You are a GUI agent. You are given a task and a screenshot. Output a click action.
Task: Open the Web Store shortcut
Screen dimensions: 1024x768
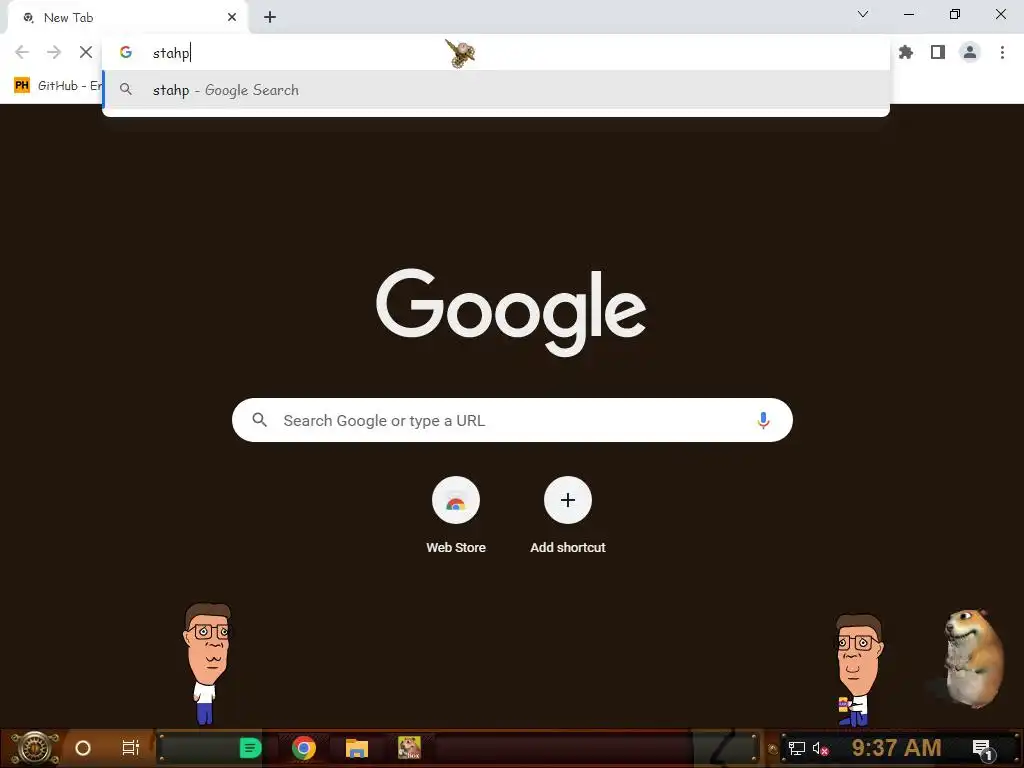456,516
